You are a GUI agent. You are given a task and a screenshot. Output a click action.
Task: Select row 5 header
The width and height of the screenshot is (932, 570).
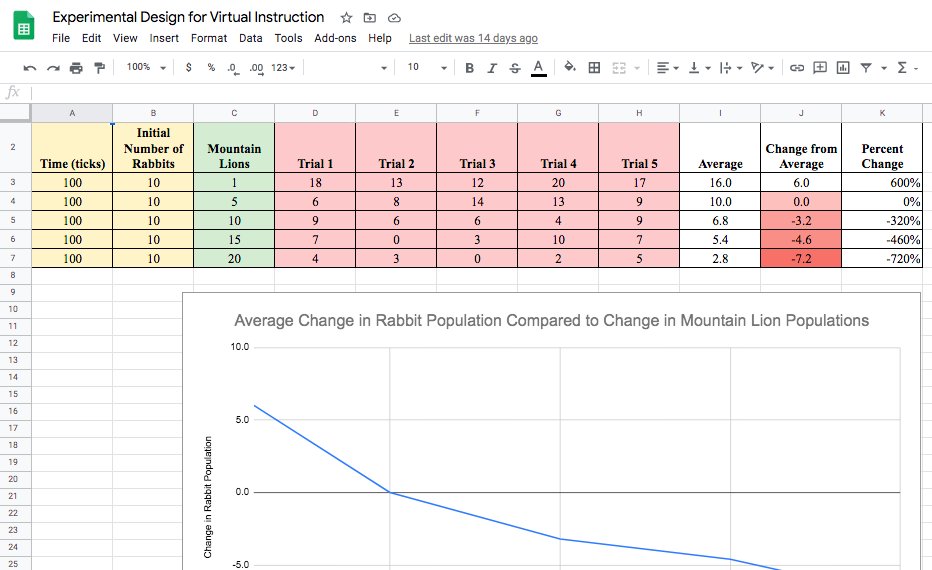pos(13,221)
